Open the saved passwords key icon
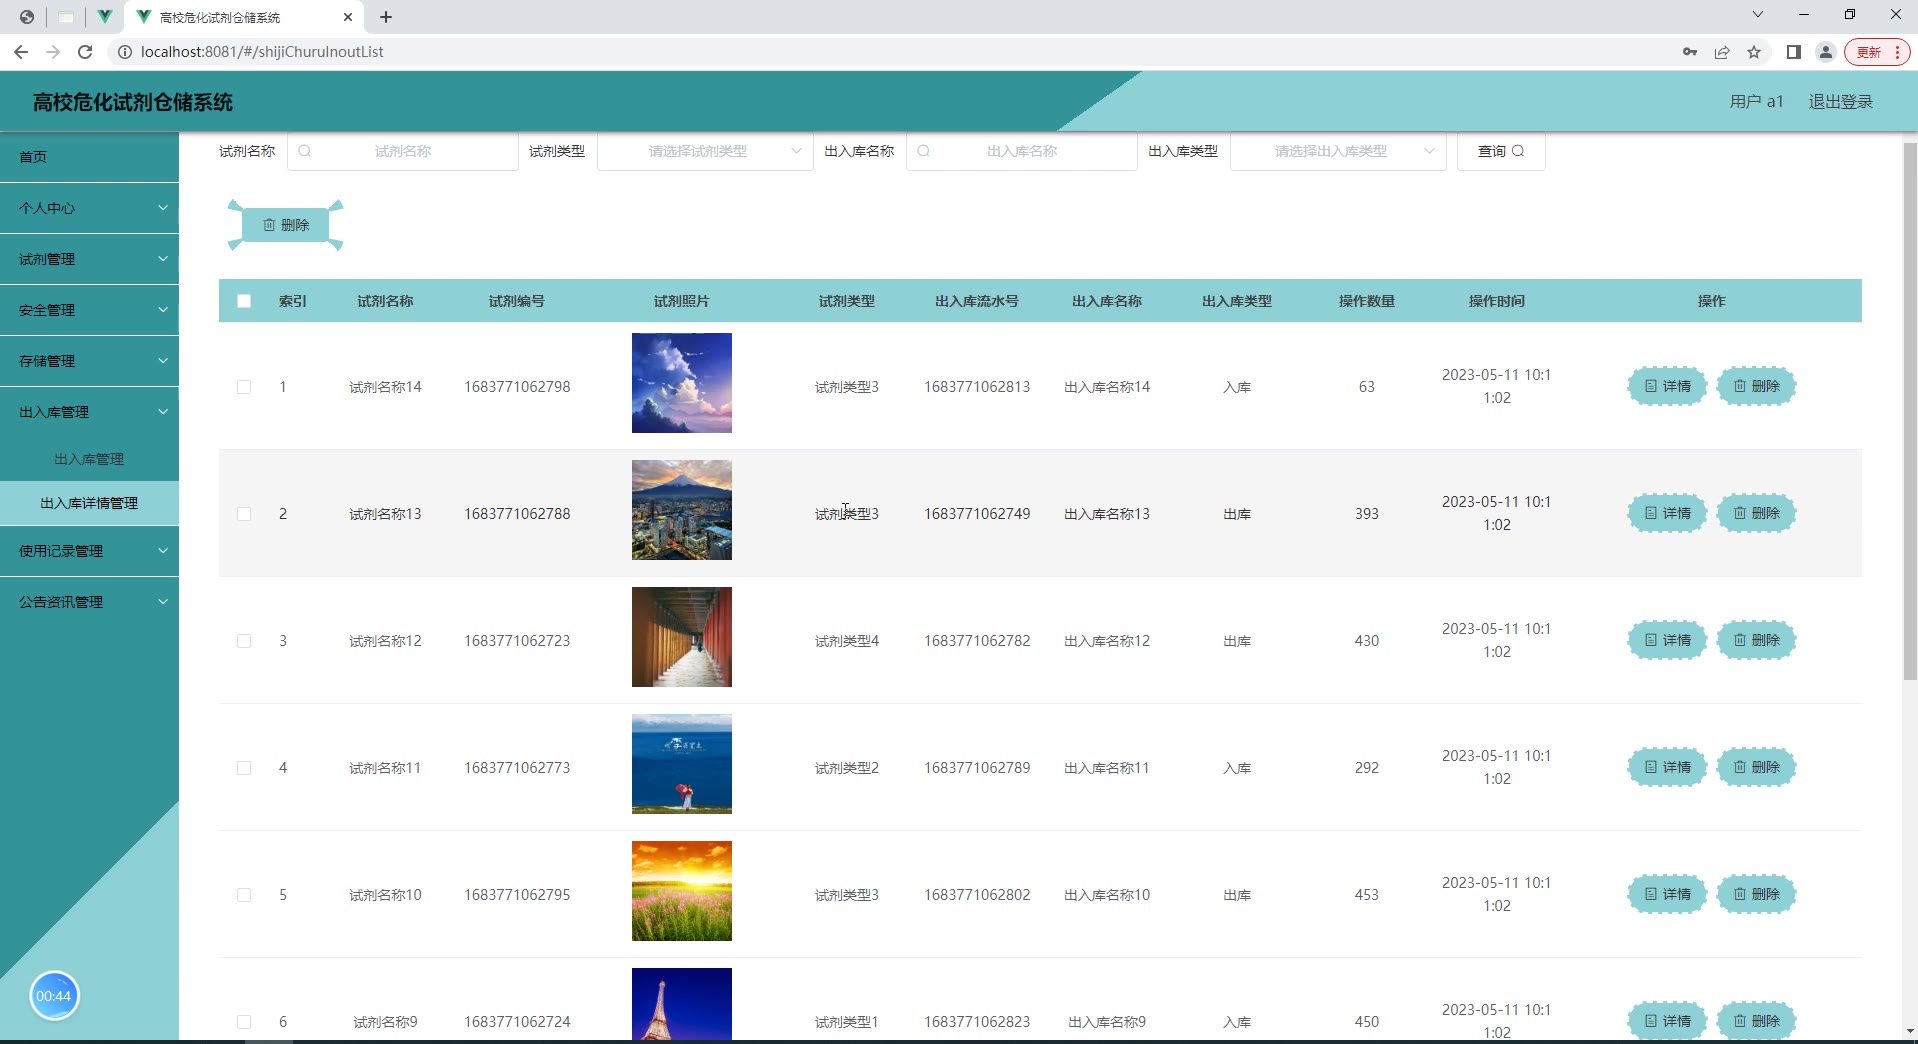 [x=1690, y=52]
